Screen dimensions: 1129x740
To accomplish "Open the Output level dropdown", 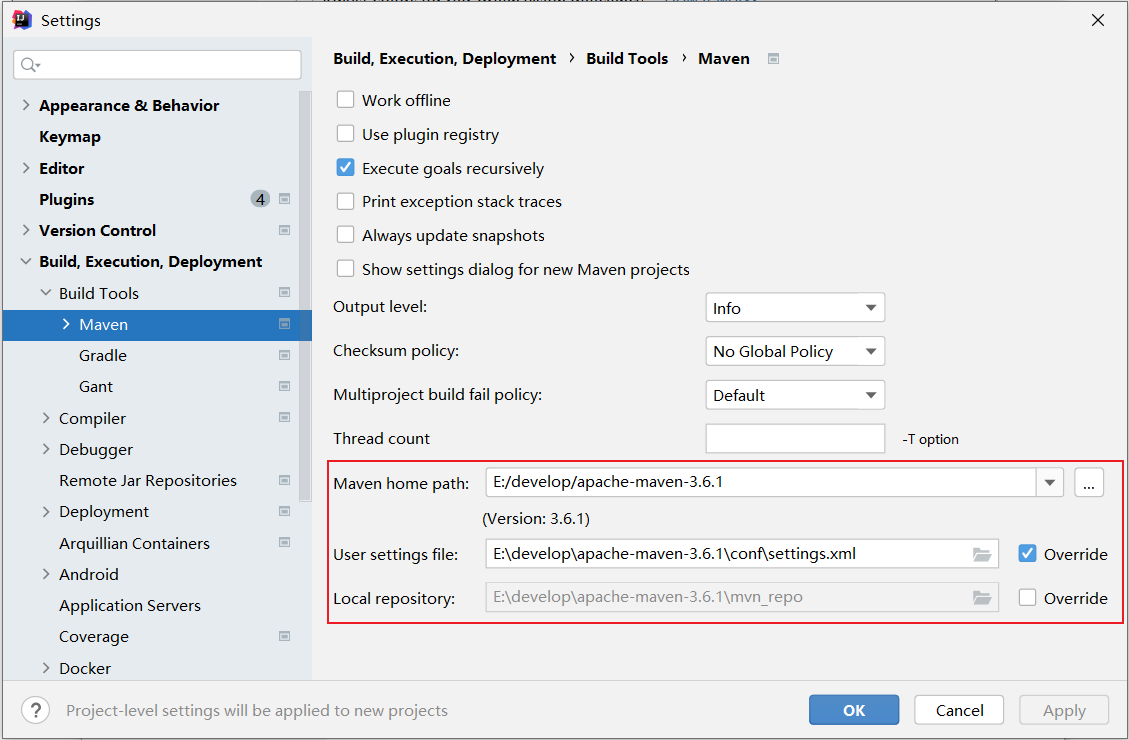I will [795, 308].
